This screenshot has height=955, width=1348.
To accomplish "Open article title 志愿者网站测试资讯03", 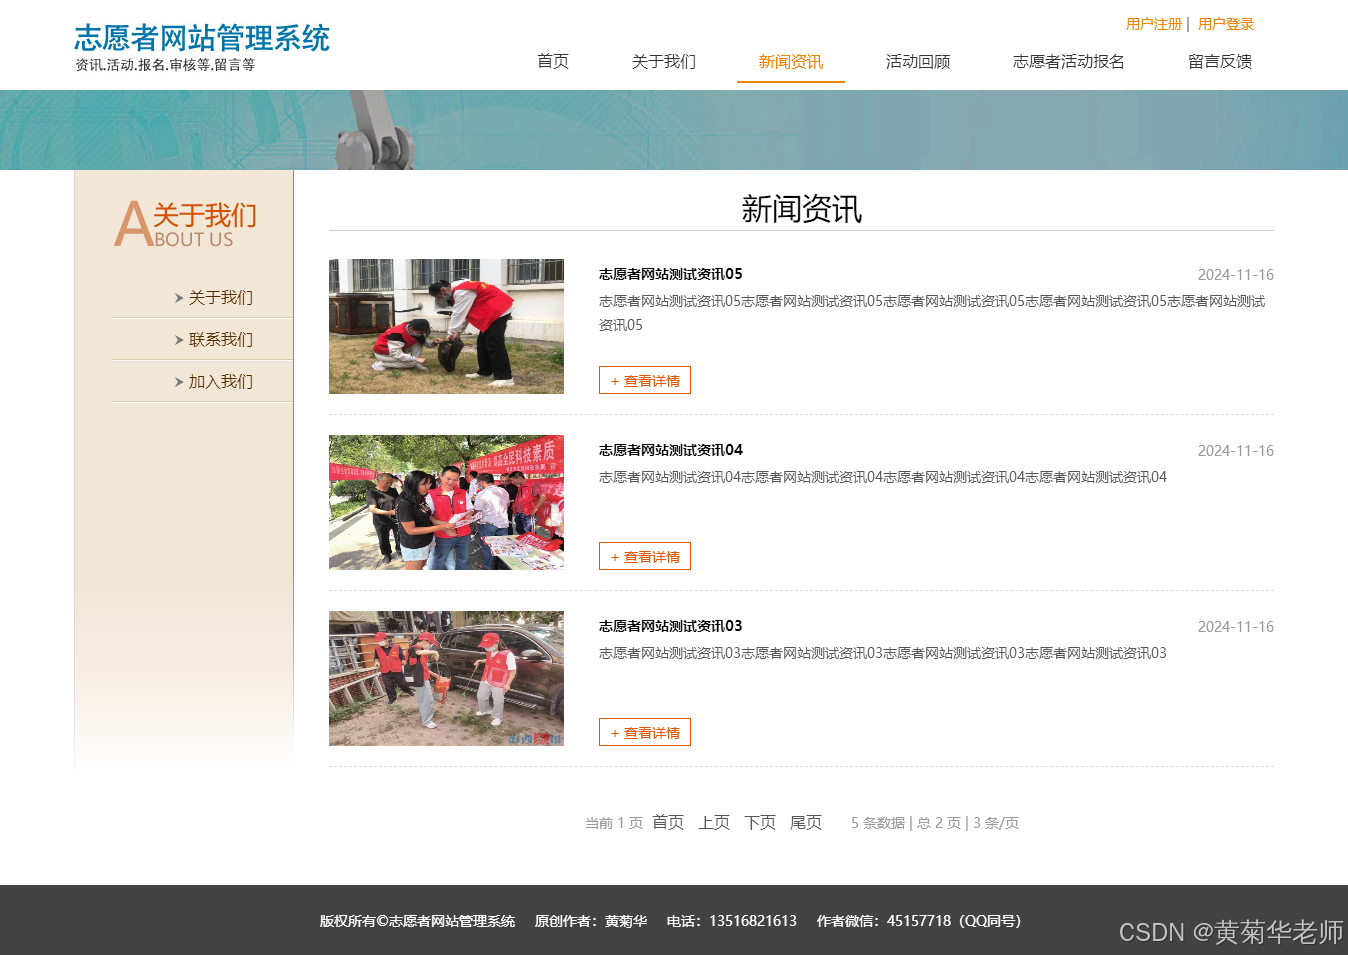I will pos(671,626).
